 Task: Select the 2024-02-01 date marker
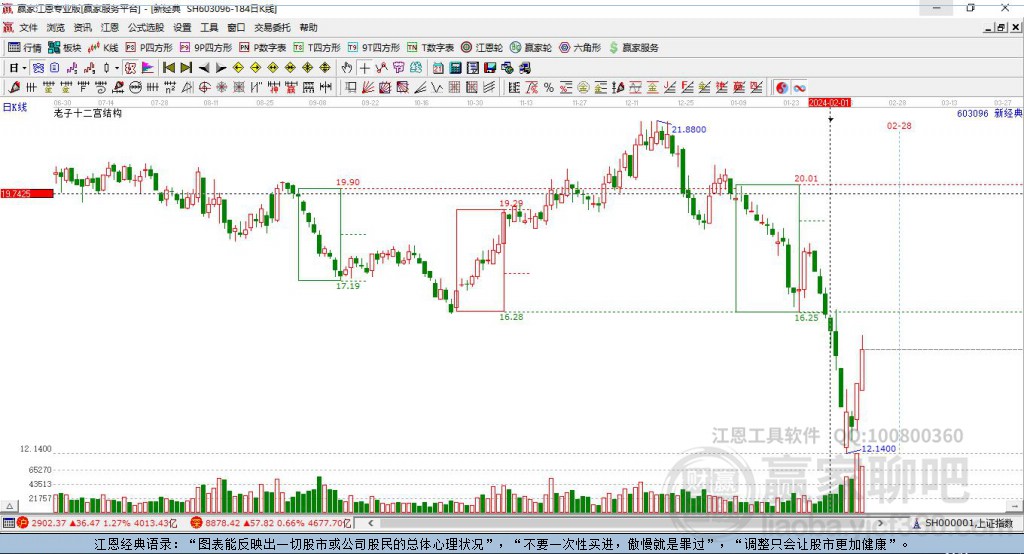click(x=829, y=103)
